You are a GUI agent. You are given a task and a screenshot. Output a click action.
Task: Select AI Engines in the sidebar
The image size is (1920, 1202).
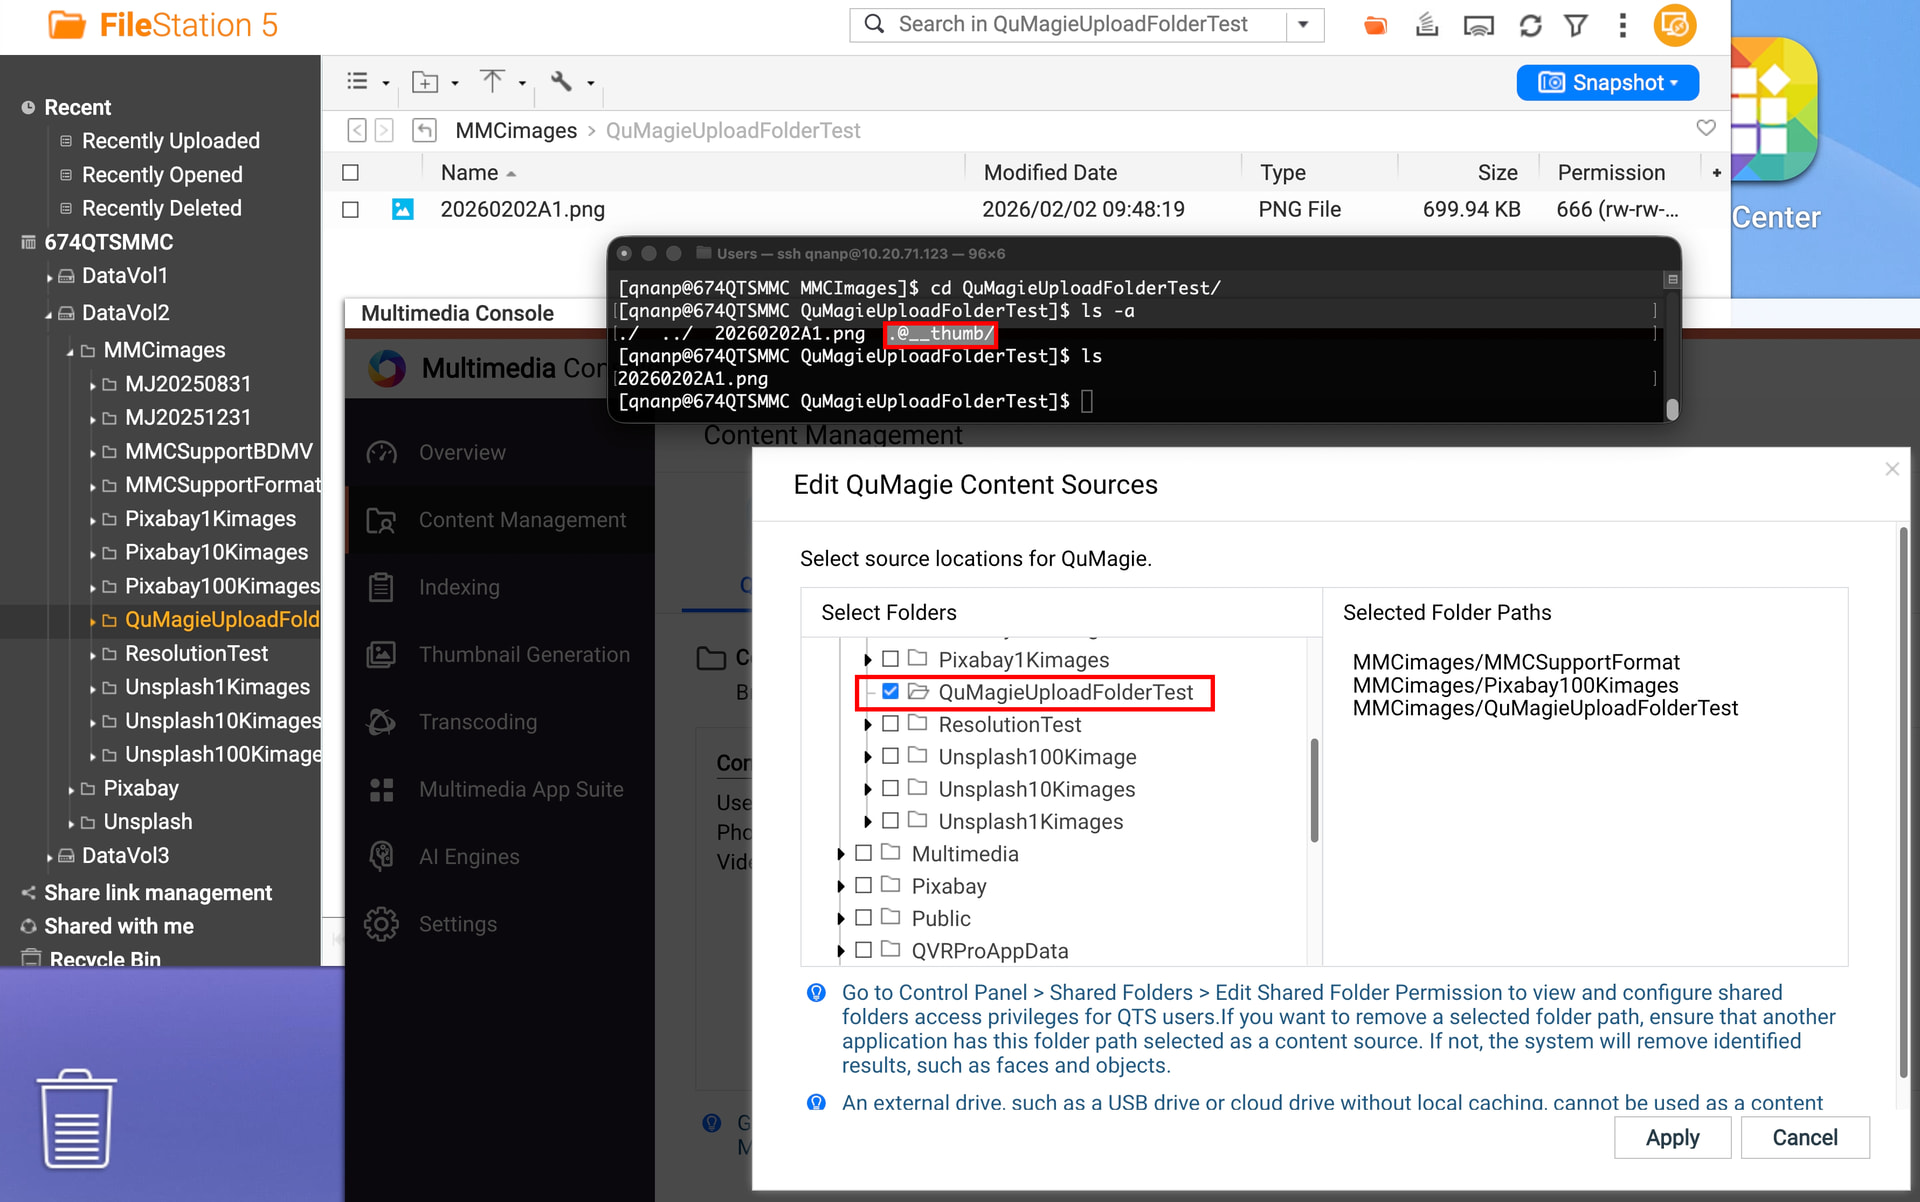pos(468,856)
